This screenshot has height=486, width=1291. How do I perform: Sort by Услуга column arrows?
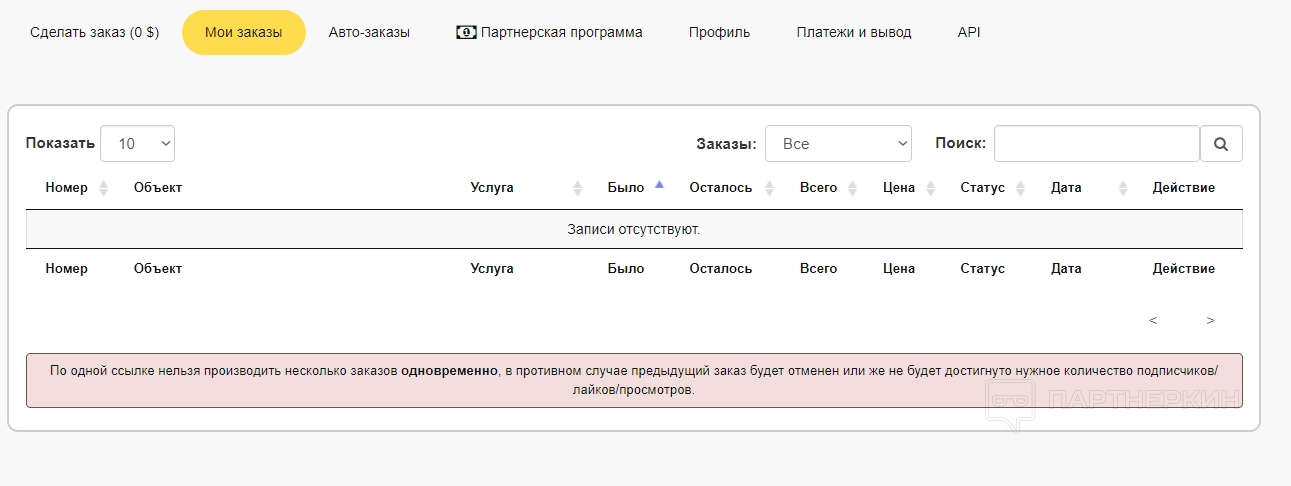point(577,188)
